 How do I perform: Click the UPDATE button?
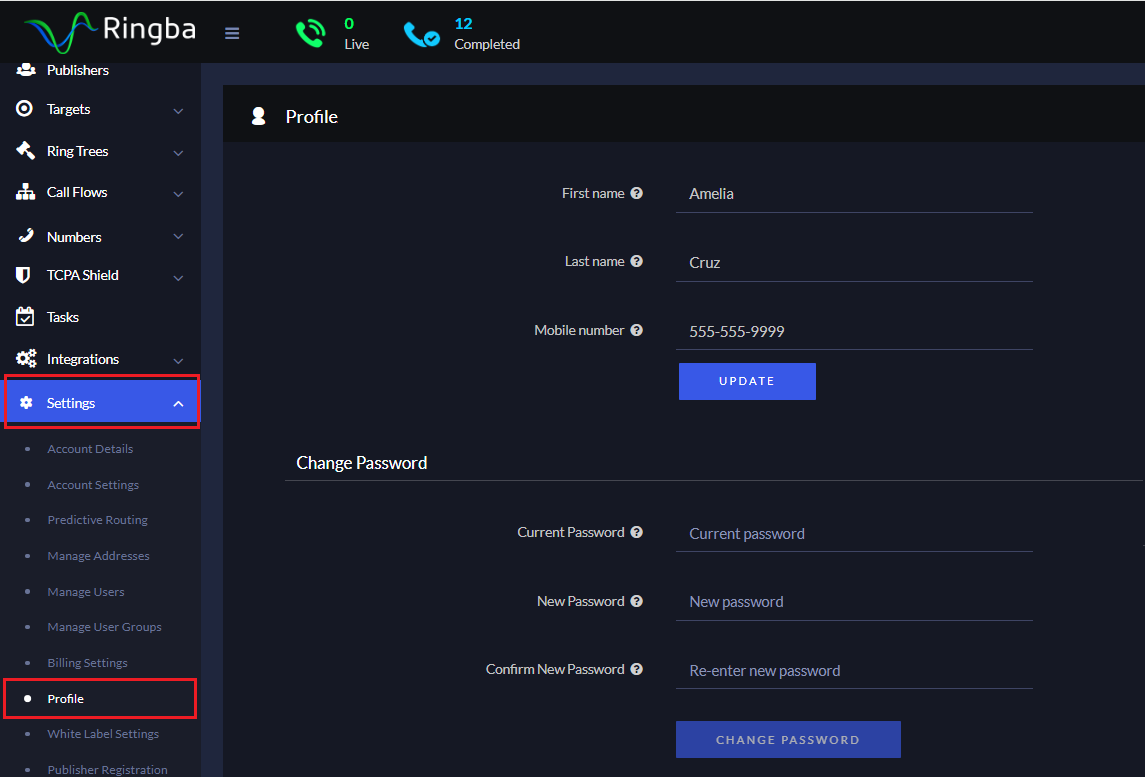747,381
